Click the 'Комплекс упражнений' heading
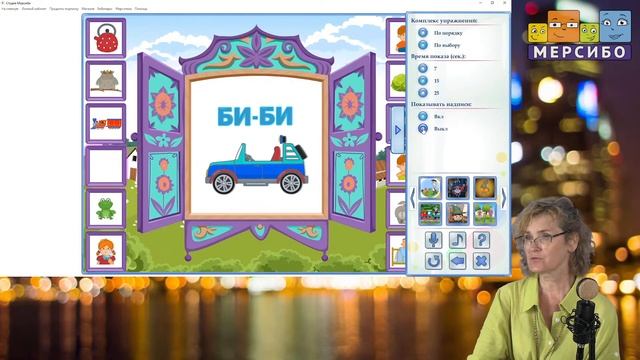The image size is (640, 360). point(444,20)
